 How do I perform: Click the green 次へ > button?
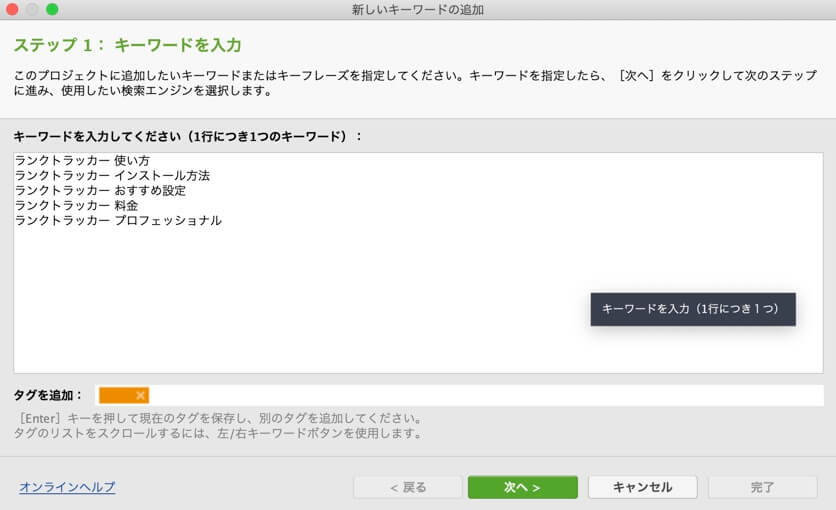point(522,487)
